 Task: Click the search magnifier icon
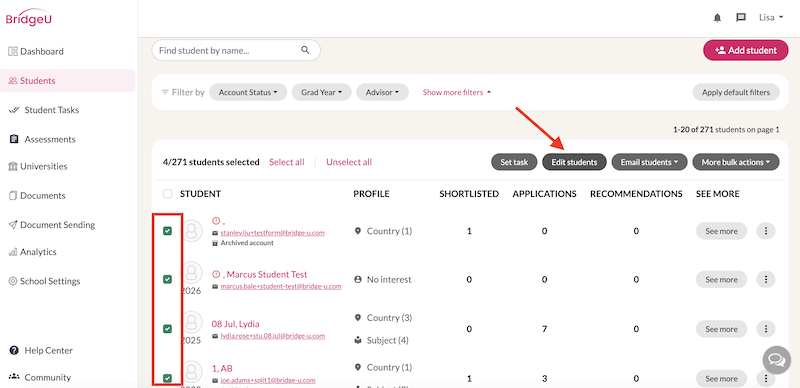tap(305, 50)
